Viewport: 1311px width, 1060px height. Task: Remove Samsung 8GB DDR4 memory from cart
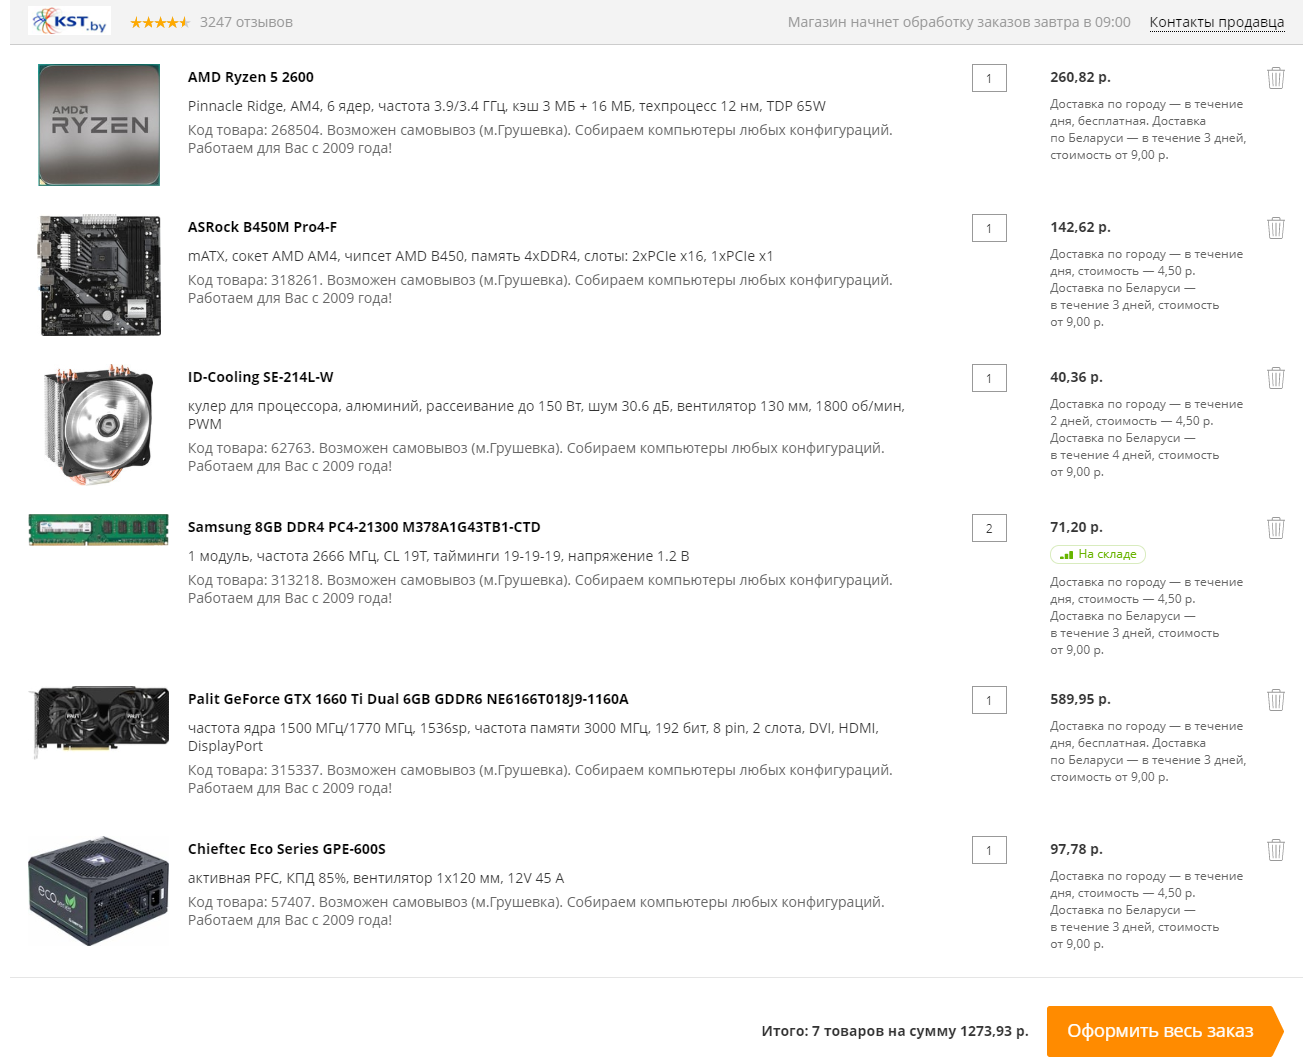tap(1275, 528)
